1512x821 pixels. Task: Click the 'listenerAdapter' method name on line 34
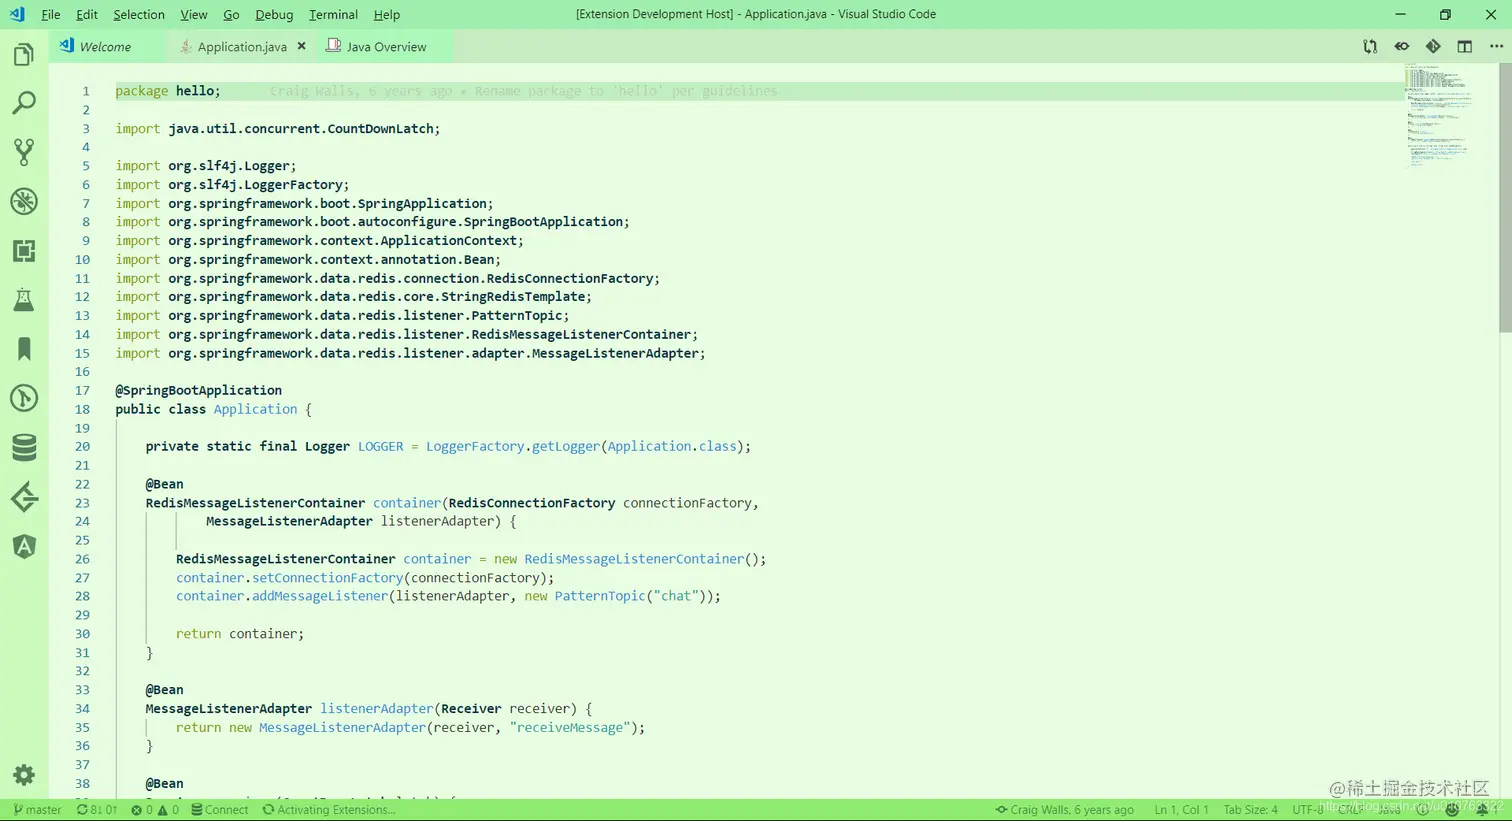point(377,709)
